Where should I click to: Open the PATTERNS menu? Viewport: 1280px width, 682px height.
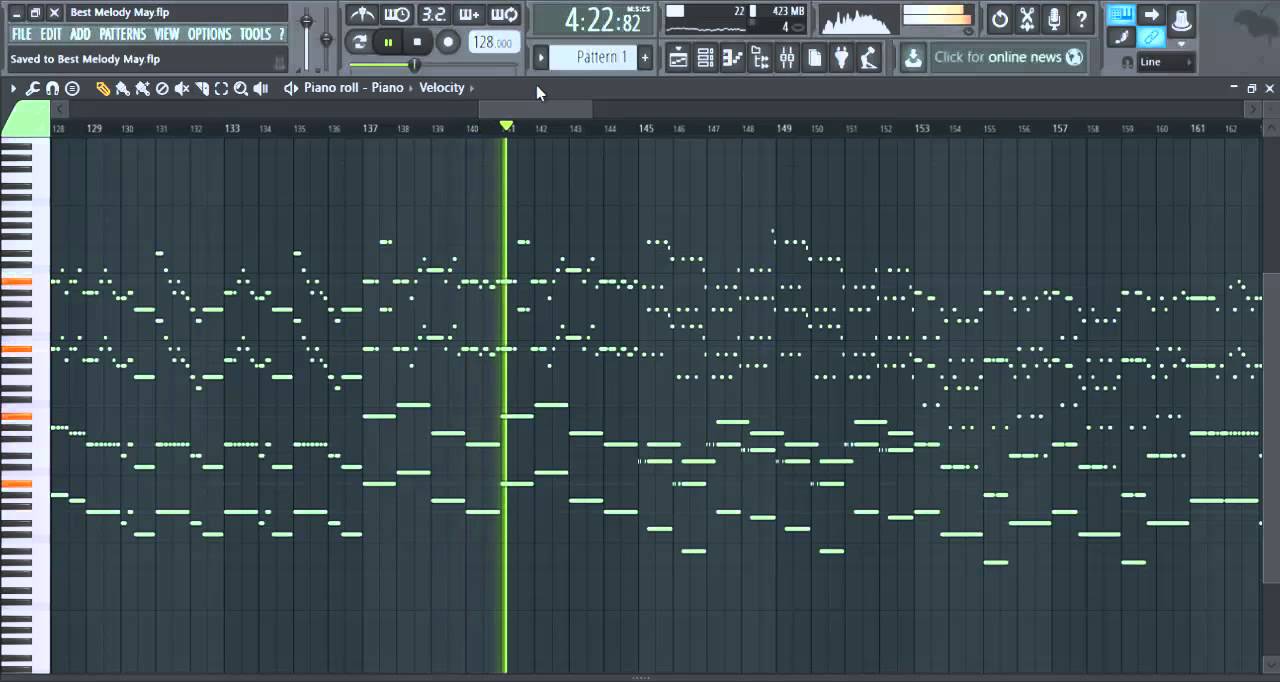coord(123,34)
